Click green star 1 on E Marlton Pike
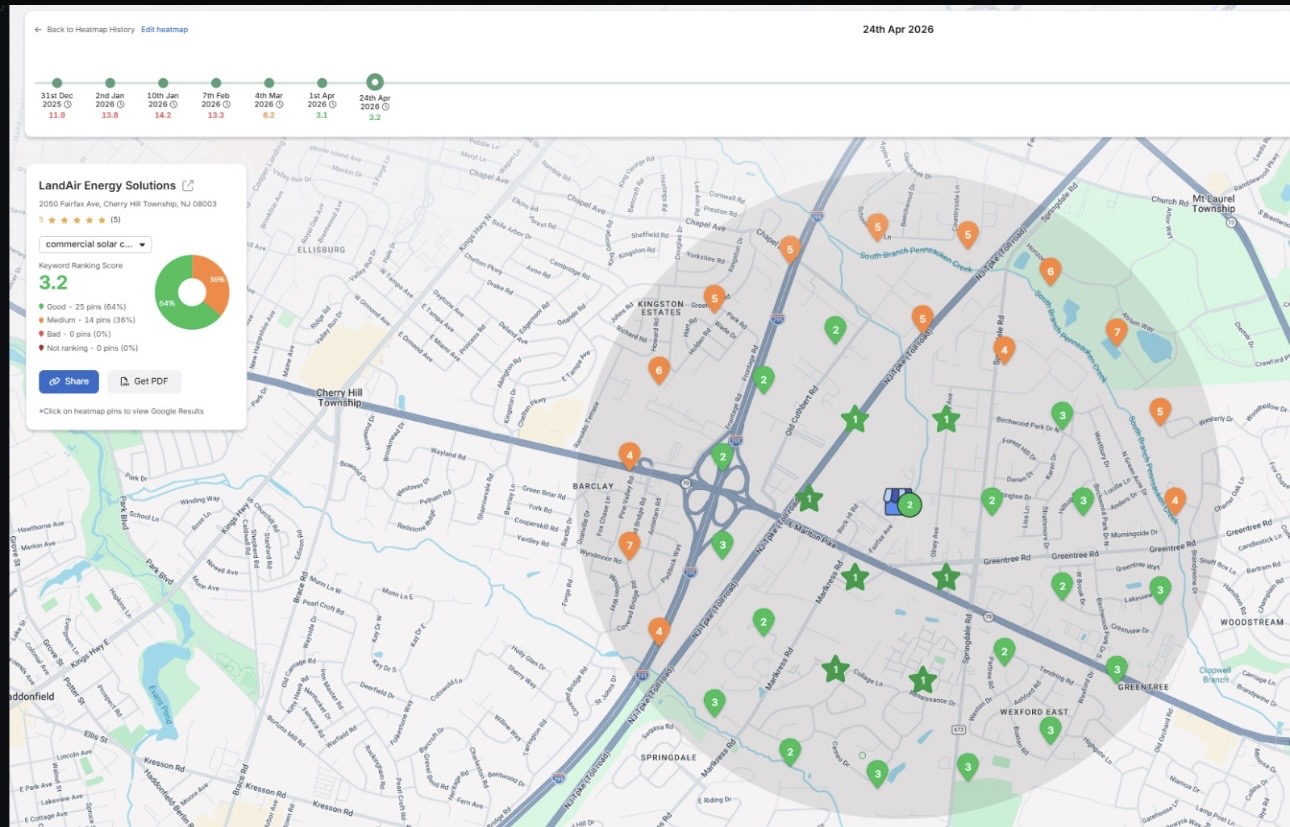The image size is (1290, 827). (809, 497)
